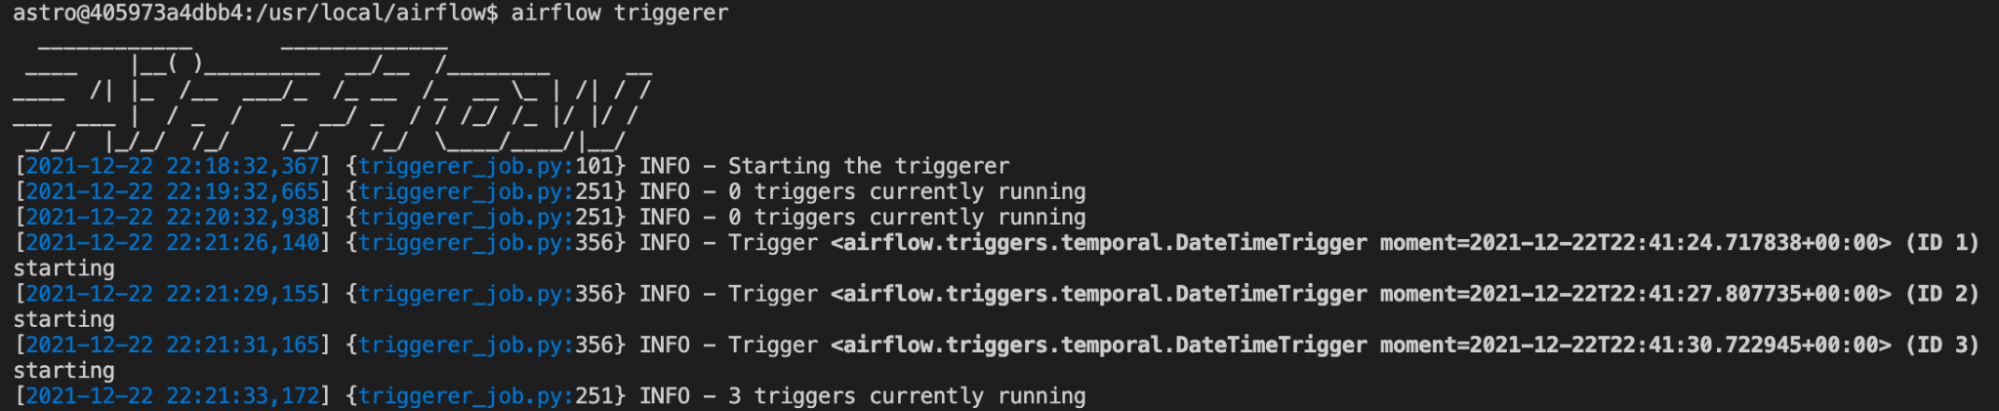The image size is (1999, 411).
Task: Click the 22:19:32,665 timestamp
Action: tap(242, 192)
